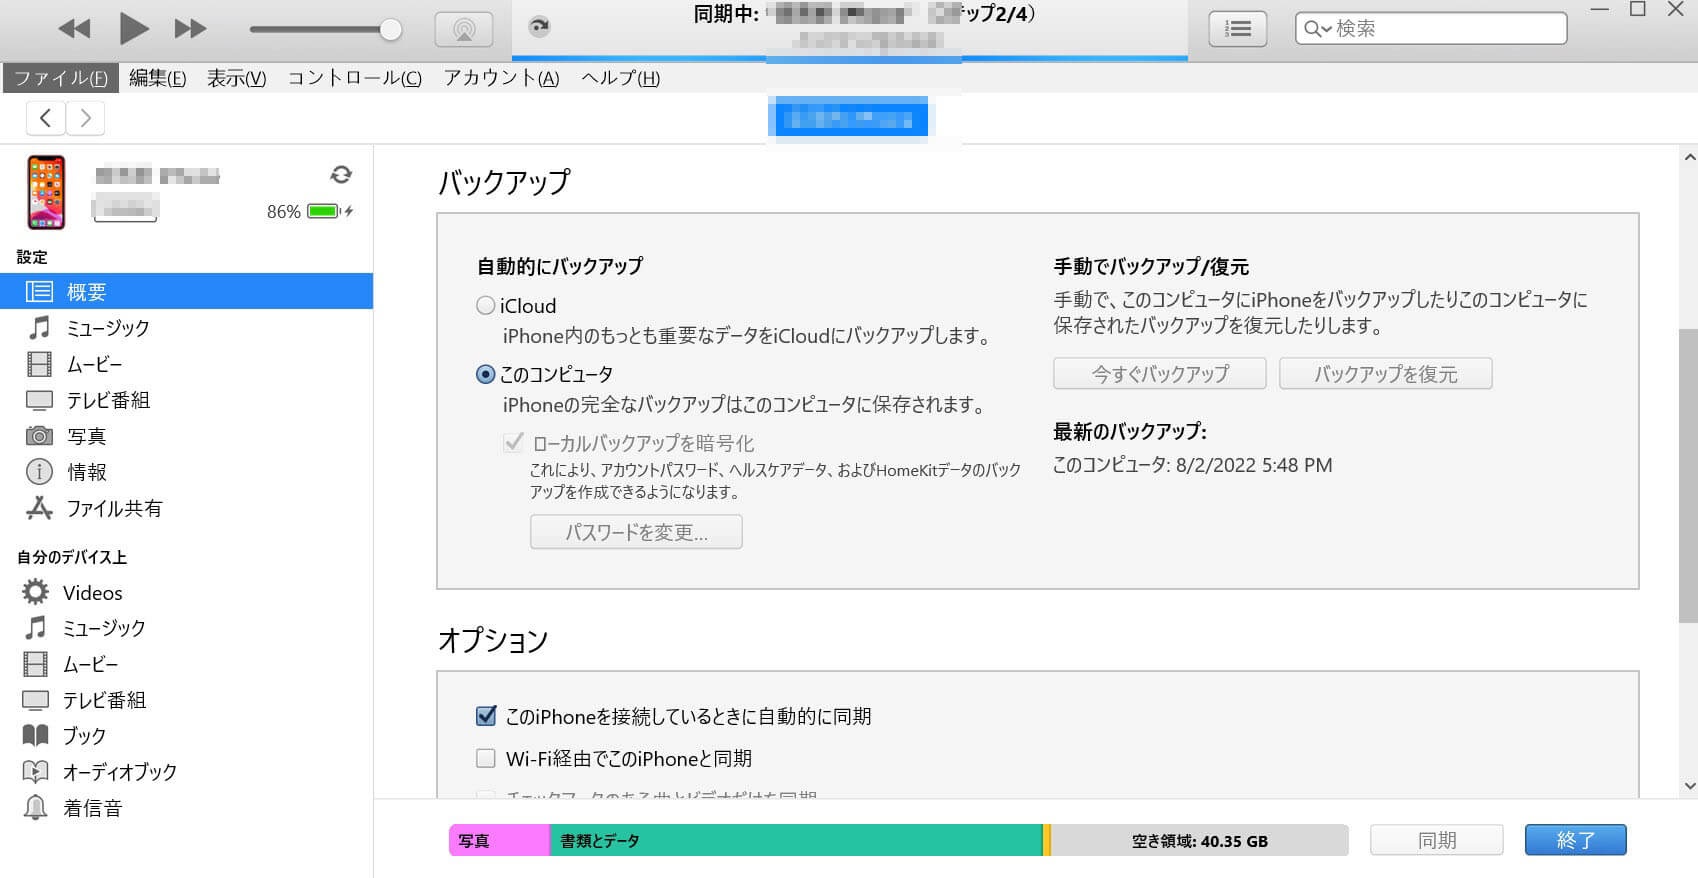
Task: Open the 表示 menu
Action: 236,78
